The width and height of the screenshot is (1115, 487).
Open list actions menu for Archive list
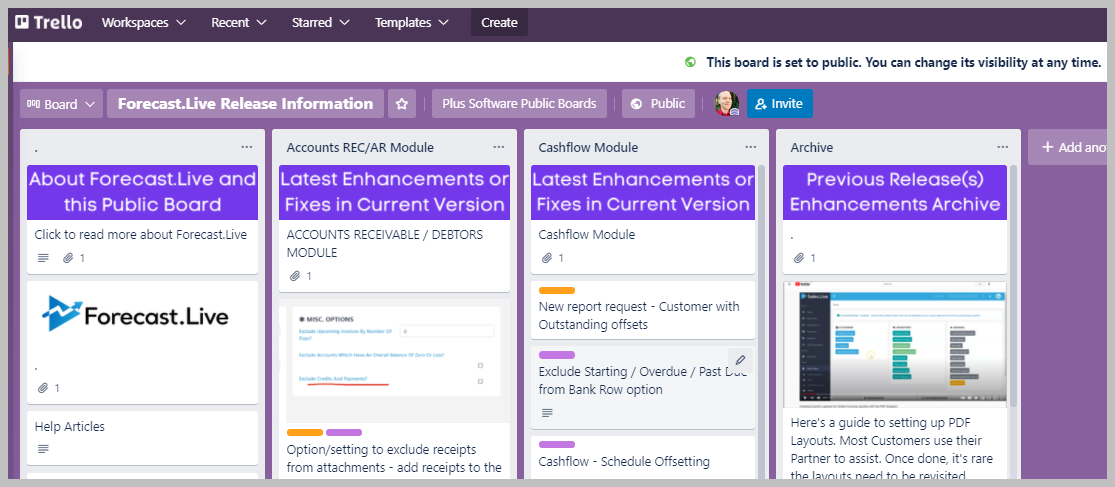click(x=1003, y=147)
